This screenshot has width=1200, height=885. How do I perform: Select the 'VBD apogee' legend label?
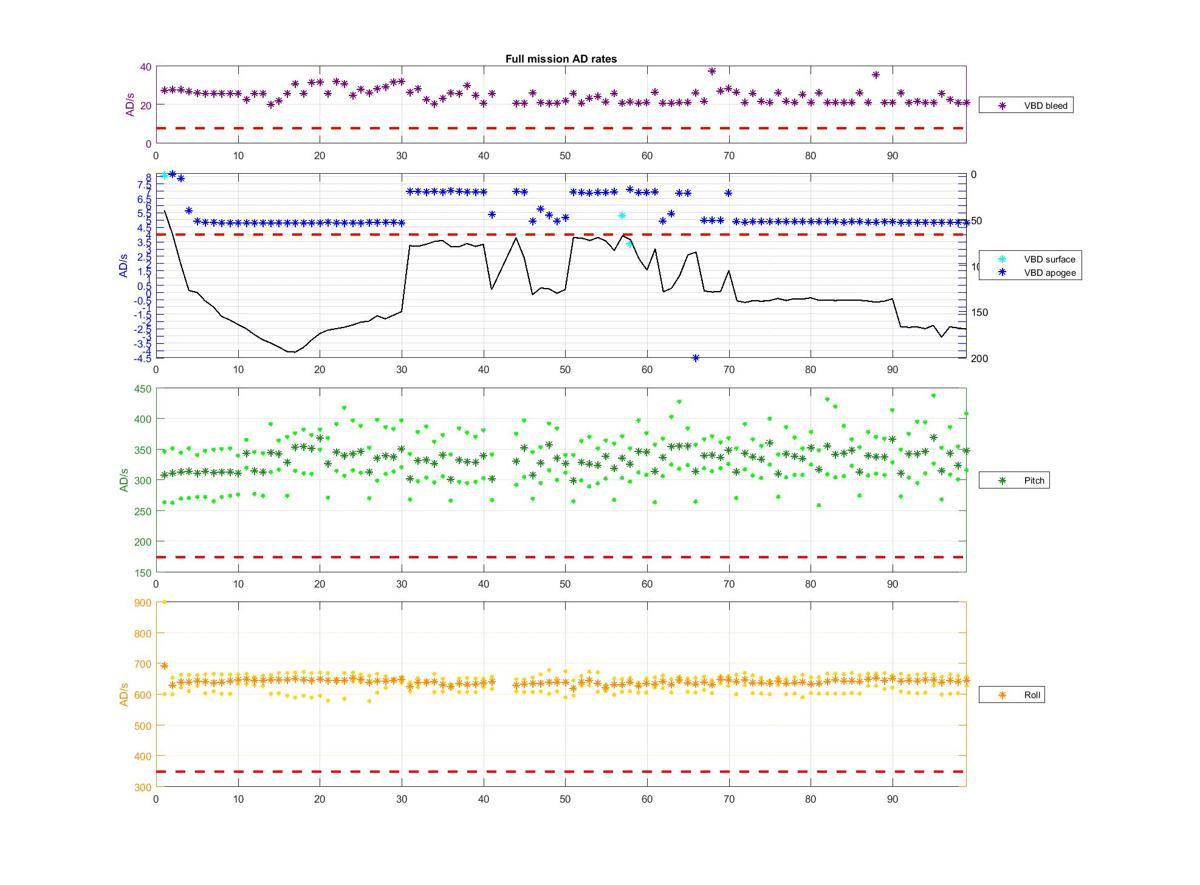(x=1049, y=272)
